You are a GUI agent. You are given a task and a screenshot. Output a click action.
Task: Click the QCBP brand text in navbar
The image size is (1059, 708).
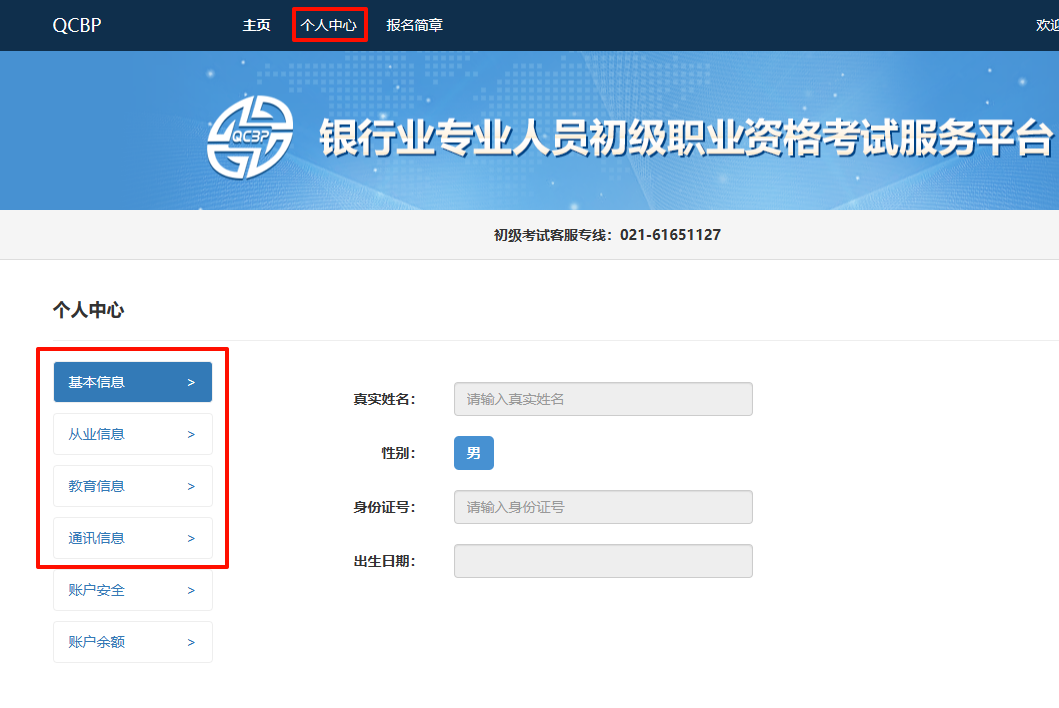tap(77, 25)
